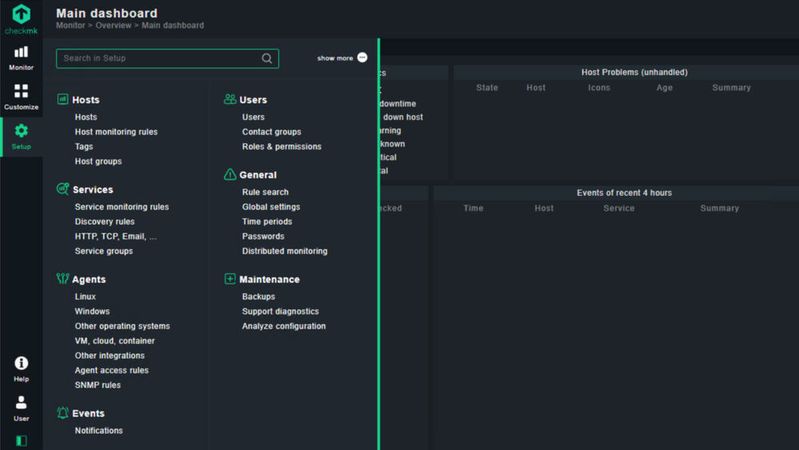Click Time column in Events table
The width and height of the screenshot is (799, 450).
[x=473, y=208]
